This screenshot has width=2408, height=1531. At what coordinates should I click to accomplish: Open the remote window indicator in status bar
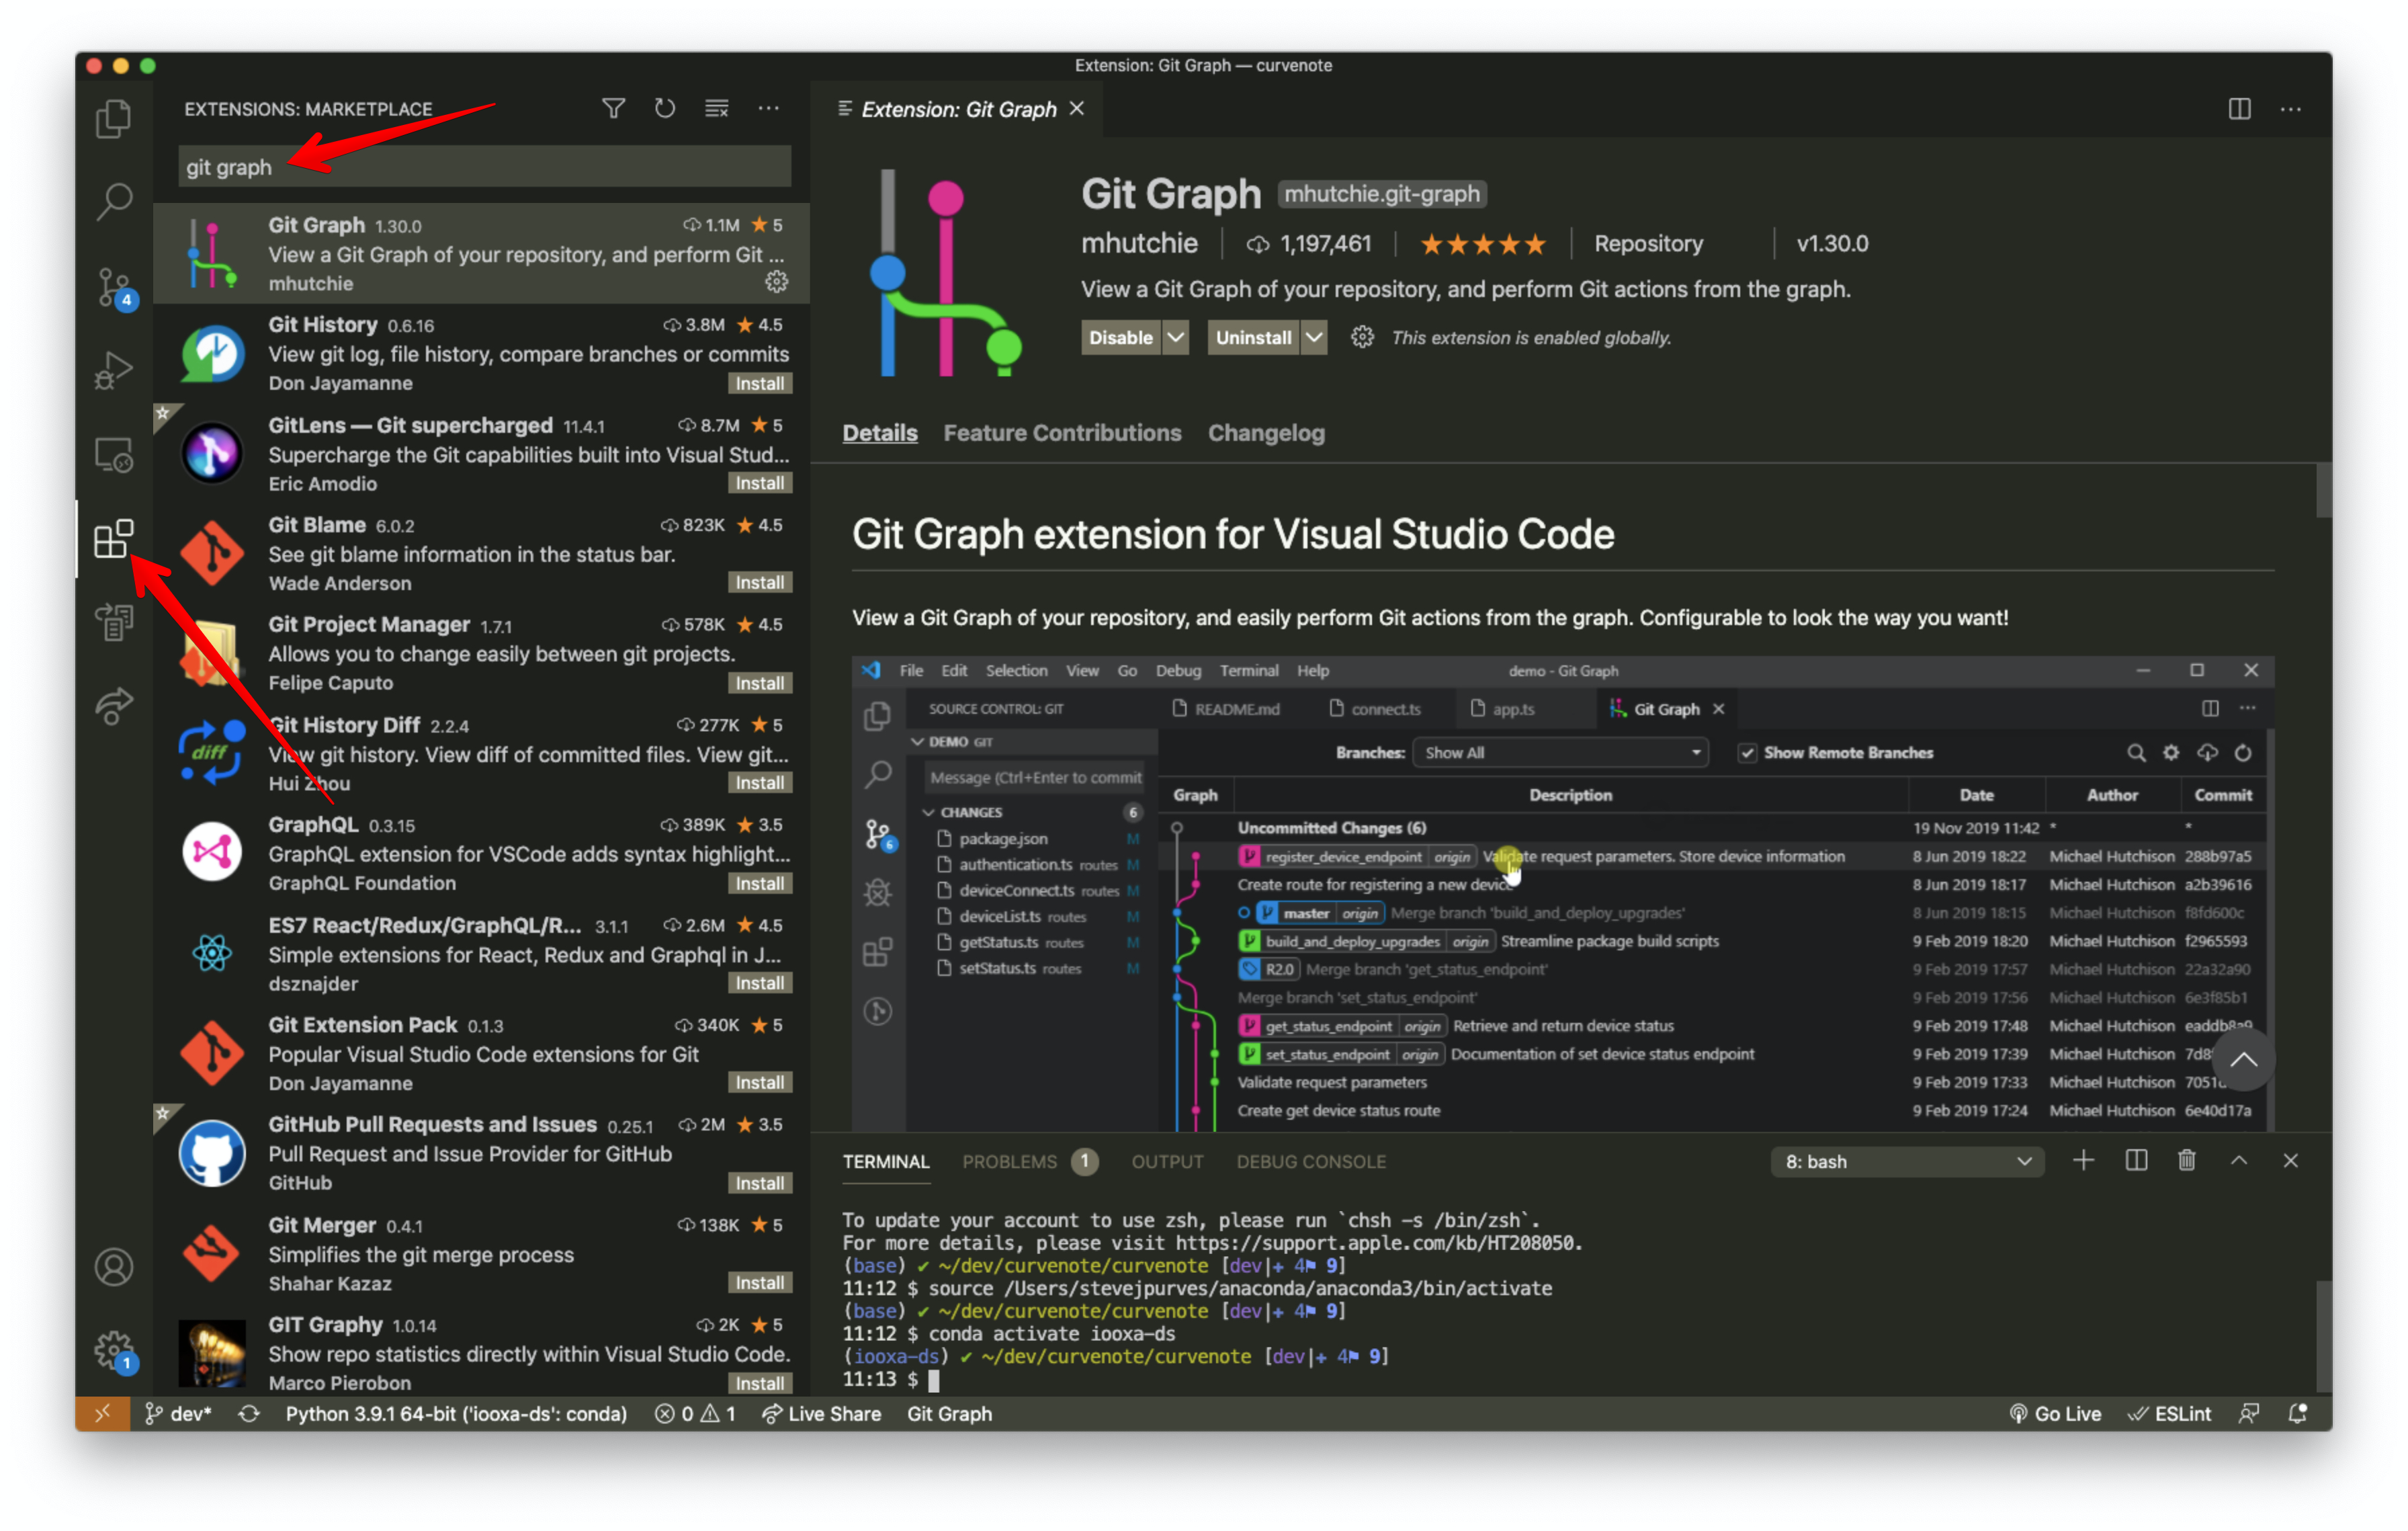pyautogui.click(x=102, y=1413)
